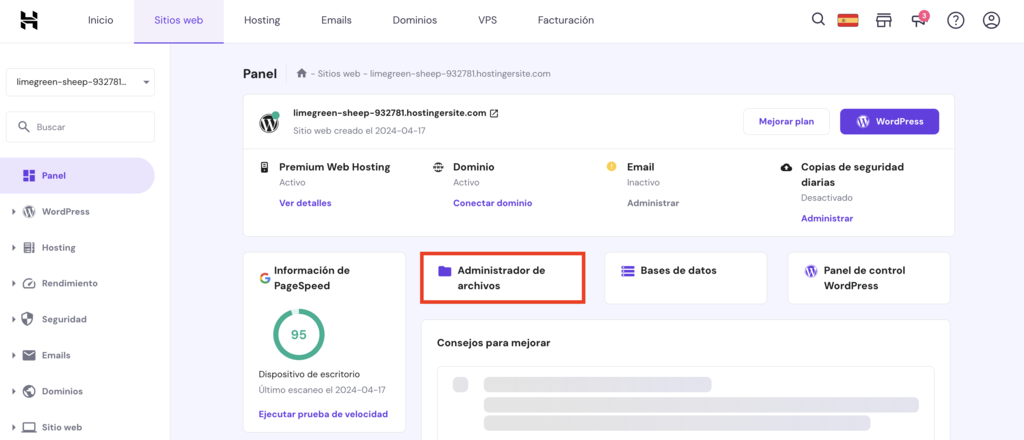
Task: Click the purple WordPress button
Action: pyautogui.click(x=889, y=122)
